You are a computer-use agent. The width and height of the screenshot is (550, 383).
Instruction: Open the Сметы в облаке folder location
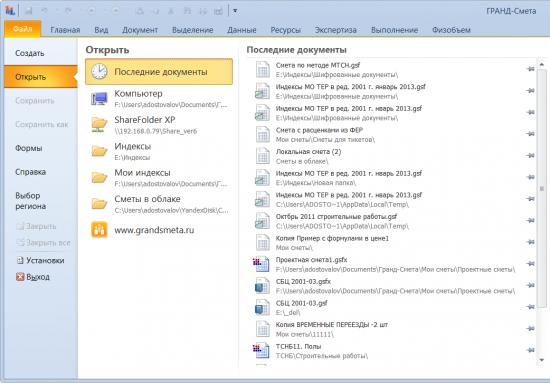pos(159,204)
